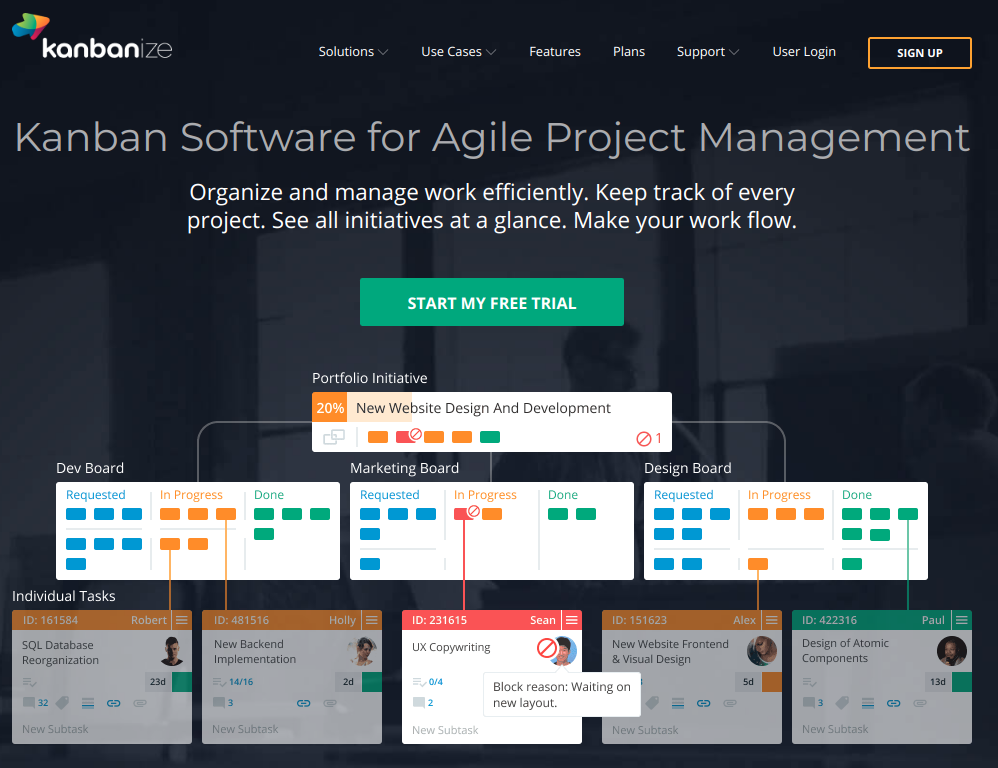Click description lines icon on Robert's card
998x768 pixels.
88,703
